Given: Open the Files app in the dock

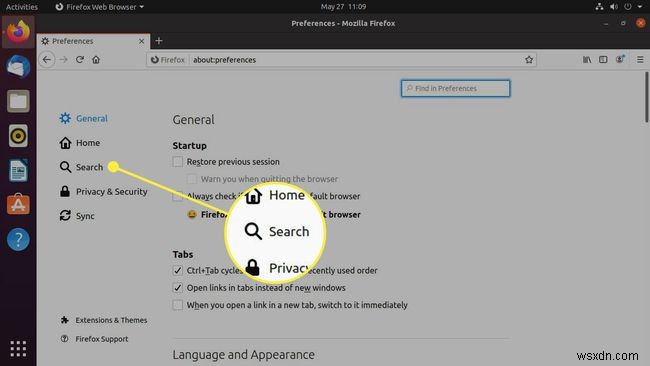Looking at the screenshot, I should pyautogui.click(x=18, y=101).
